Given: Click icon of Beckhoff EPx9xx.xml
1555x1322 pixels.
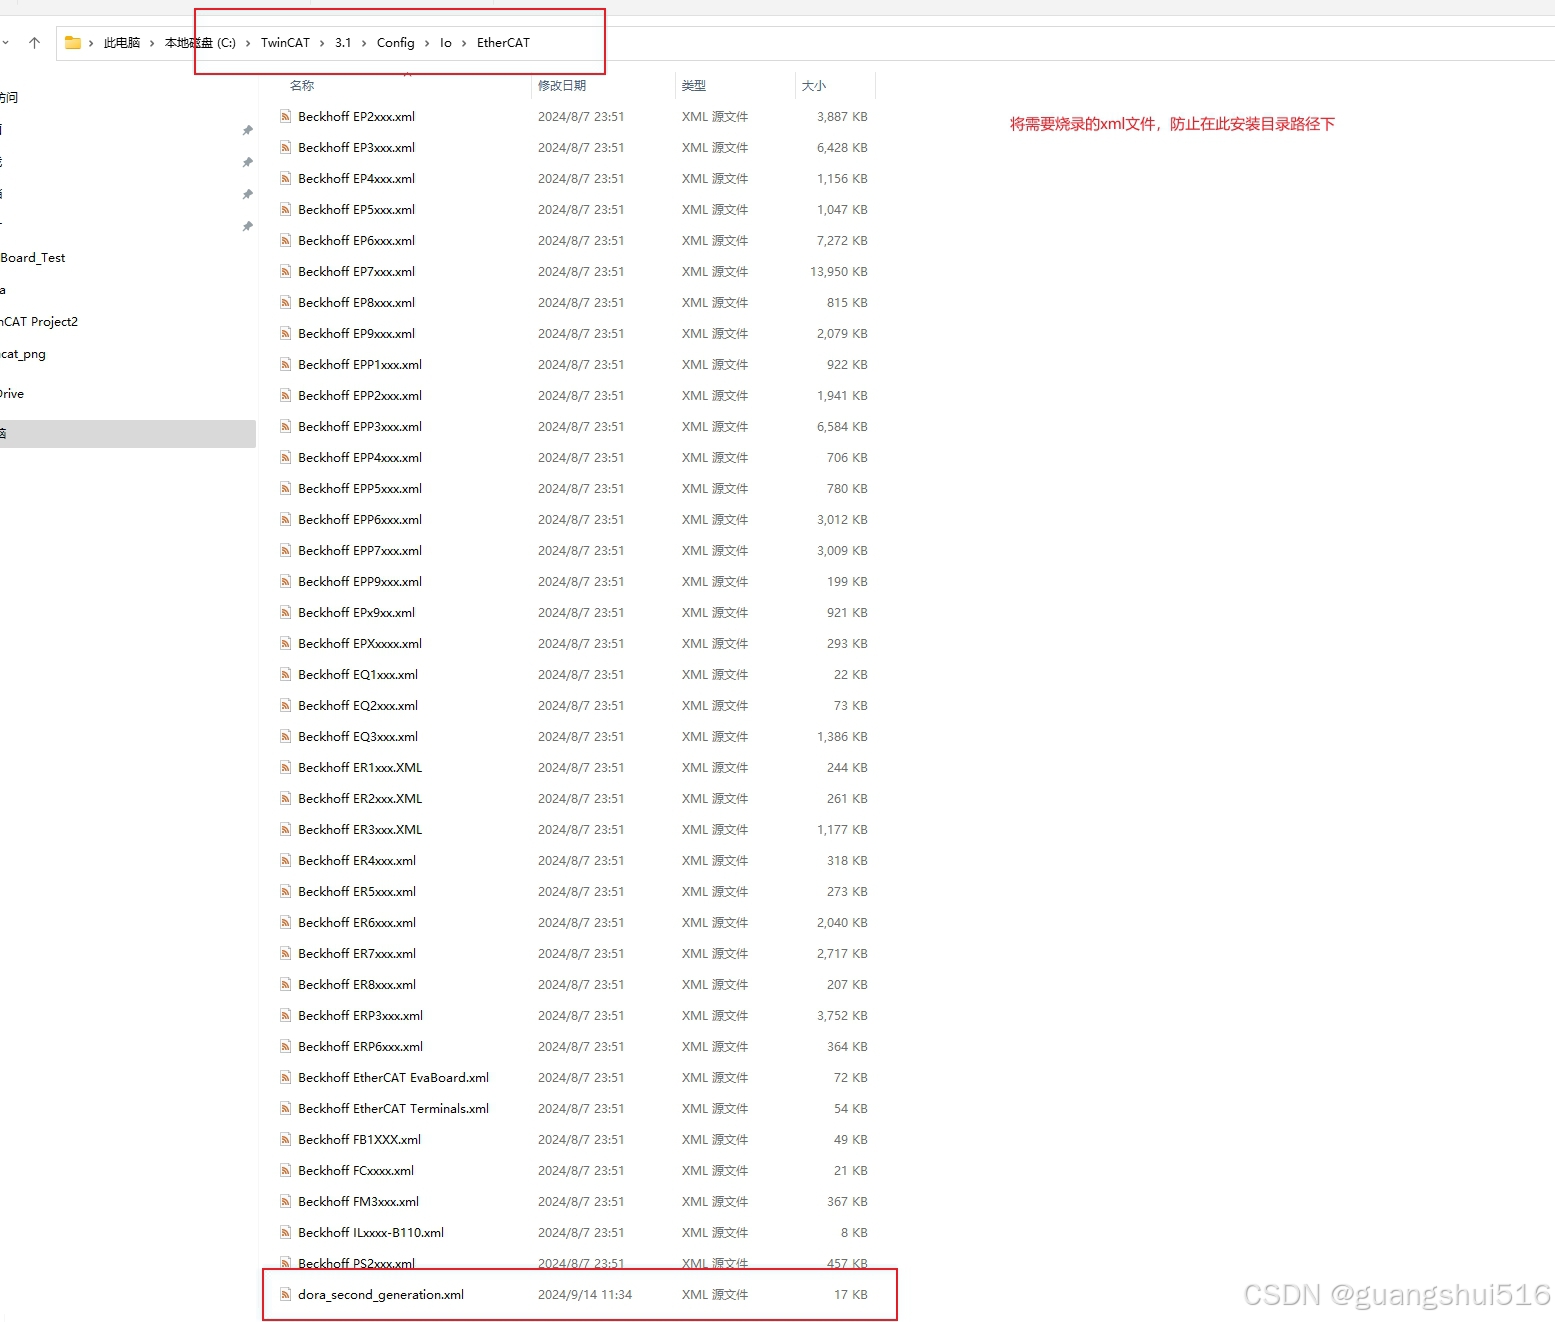Looking at the screenshot, I should [x=286, y=613].
